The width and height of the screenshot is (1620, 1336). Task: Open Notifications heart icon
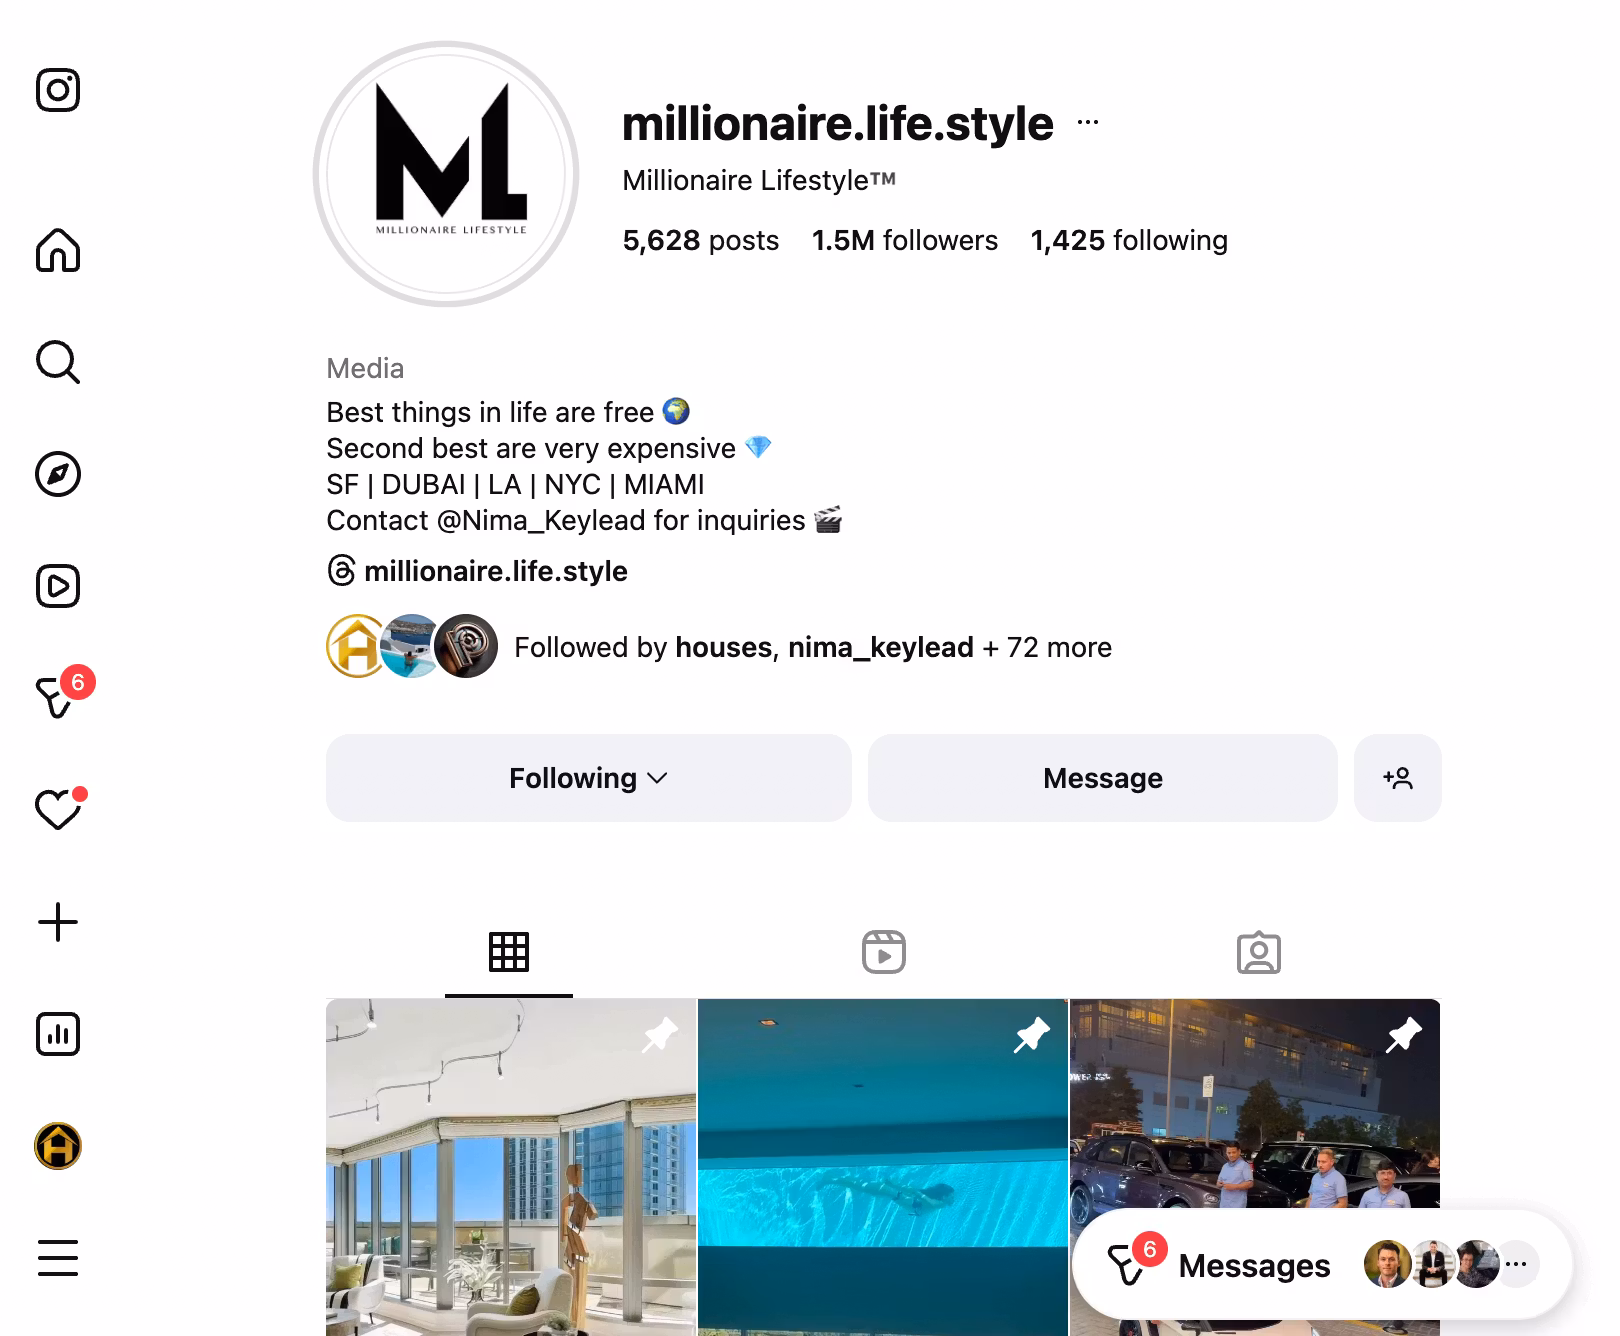click(x=58, y=808)
